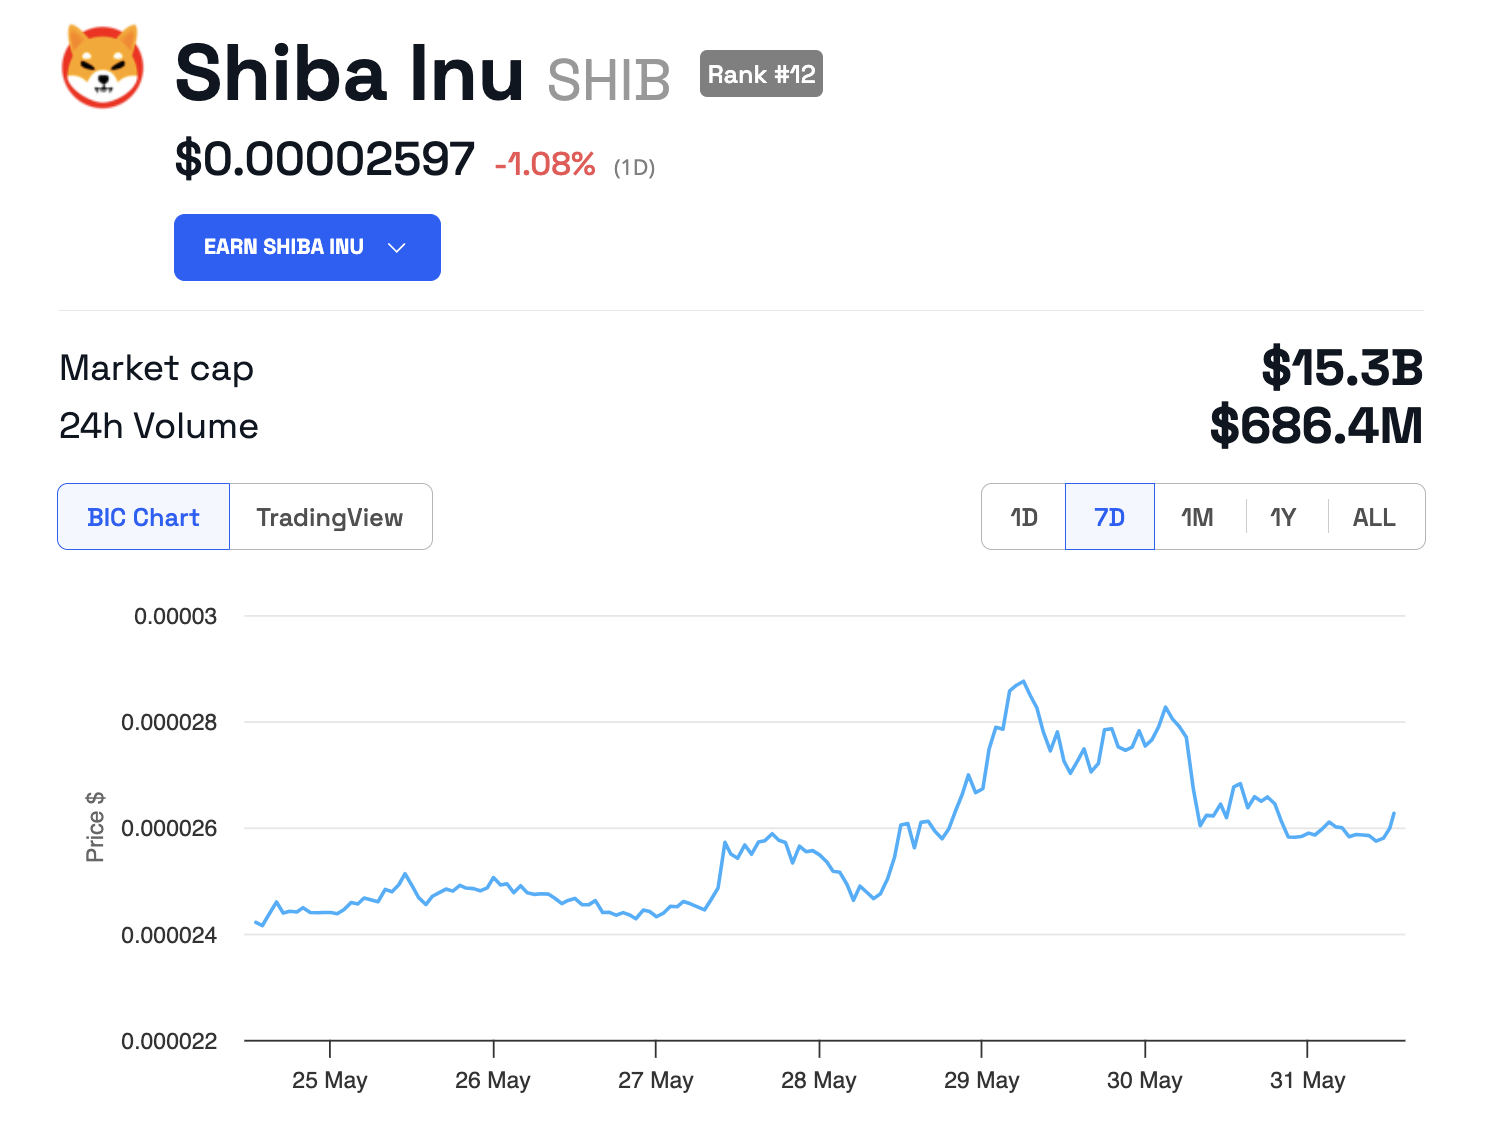This screenshot has width=1500, height=1134.
Task: Click the $0.00002597 current price
Action: tap(325, 159)
